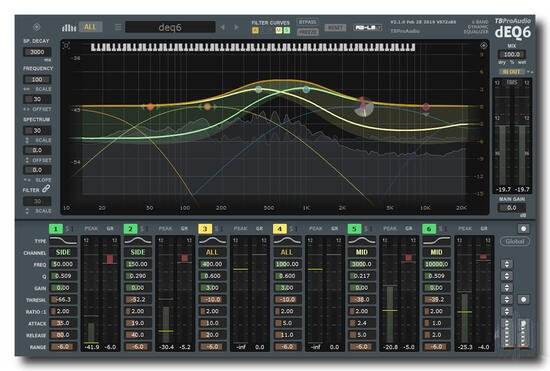Click the SP. DECAY field showing 2000
The height and width of the screenshot is (371, 550).
pos(37,52)
